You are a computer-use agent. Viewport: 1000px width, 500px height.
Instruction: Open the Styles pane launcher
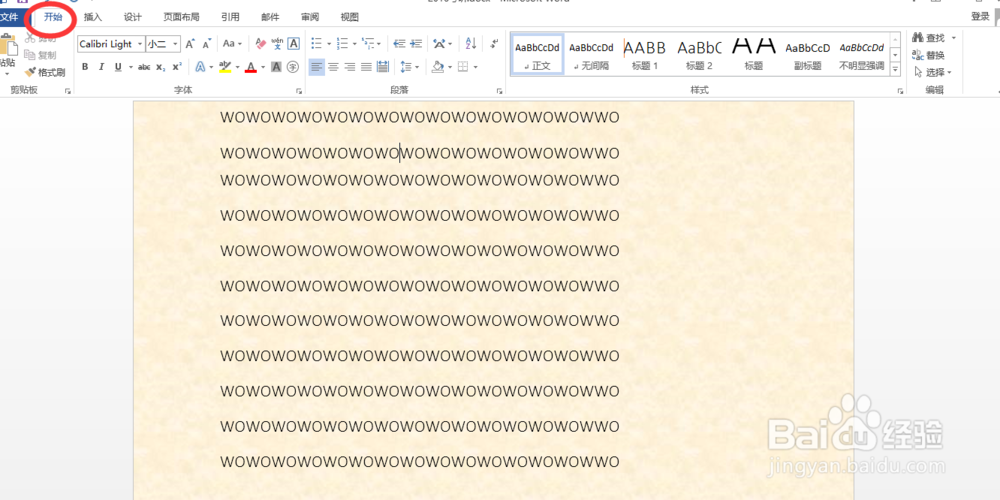tap(900, 92)
